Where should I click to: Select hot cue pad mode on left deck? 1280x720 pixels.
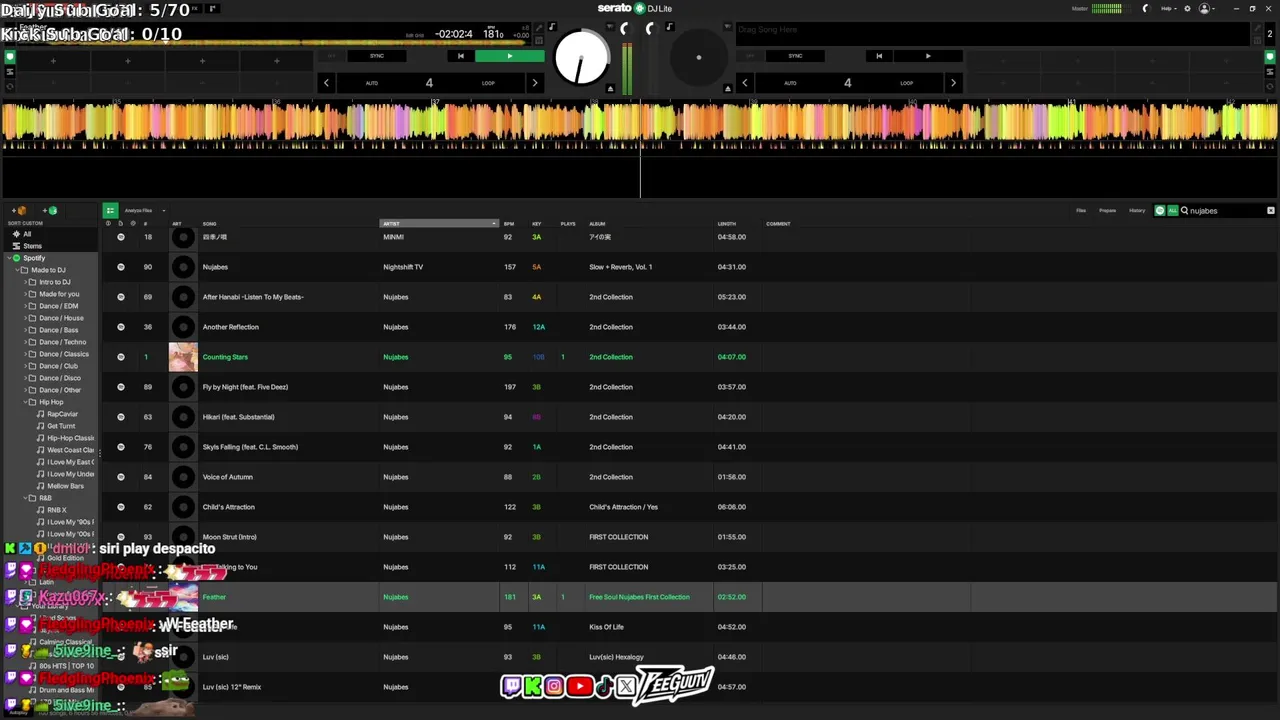tap(10, 56)
